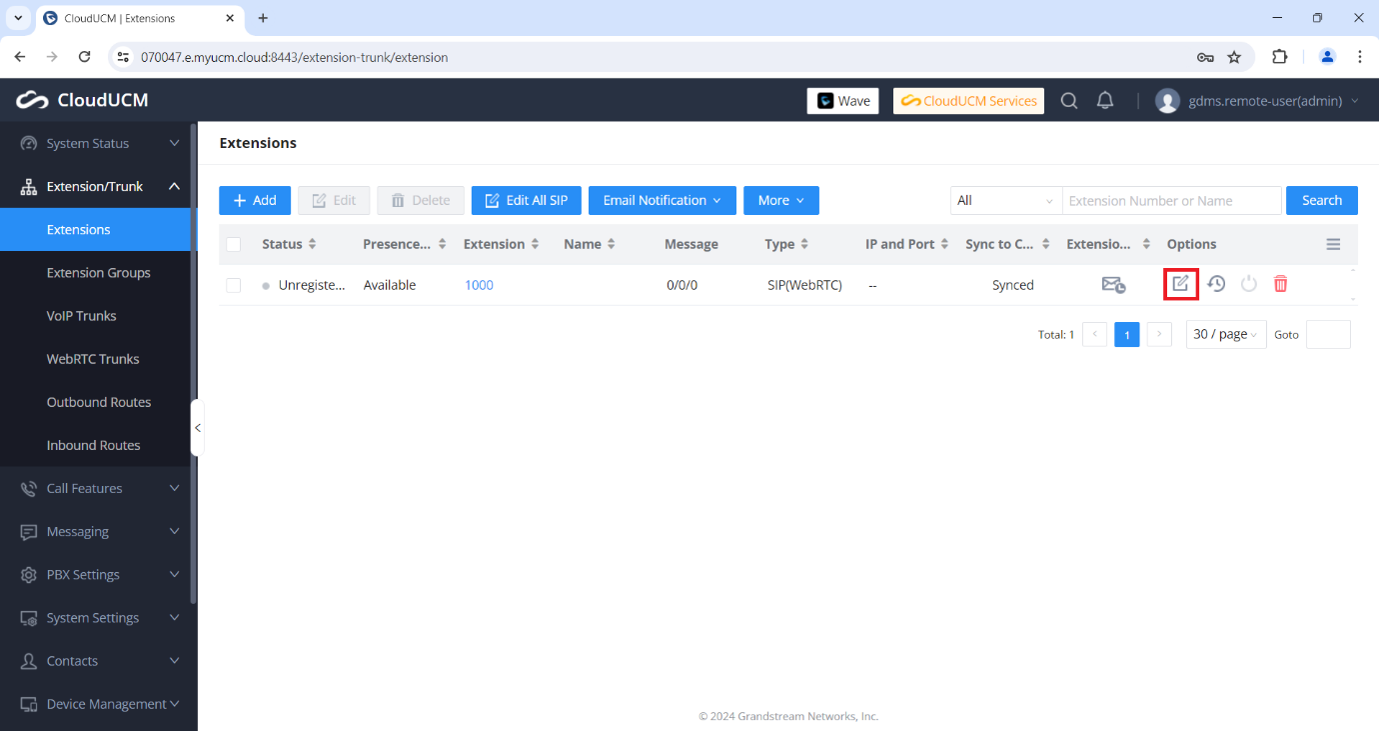Click the edit icon for extension 1000
The height and width of the screenshot is (736, 1384).
coord(1181,284)
